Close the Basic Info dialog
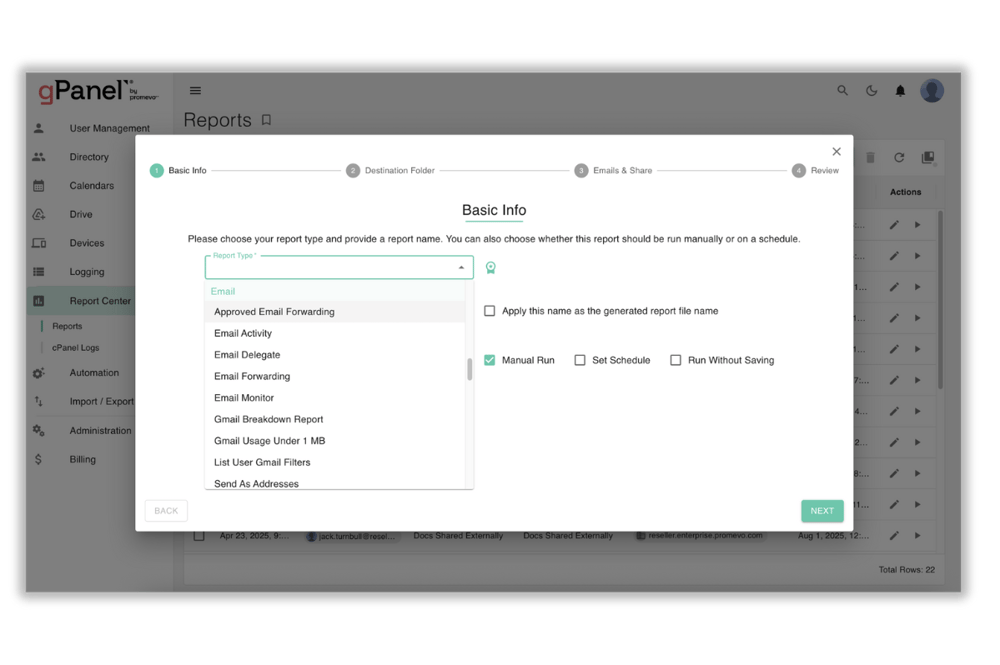The image size is (1000, 665). 836,151
